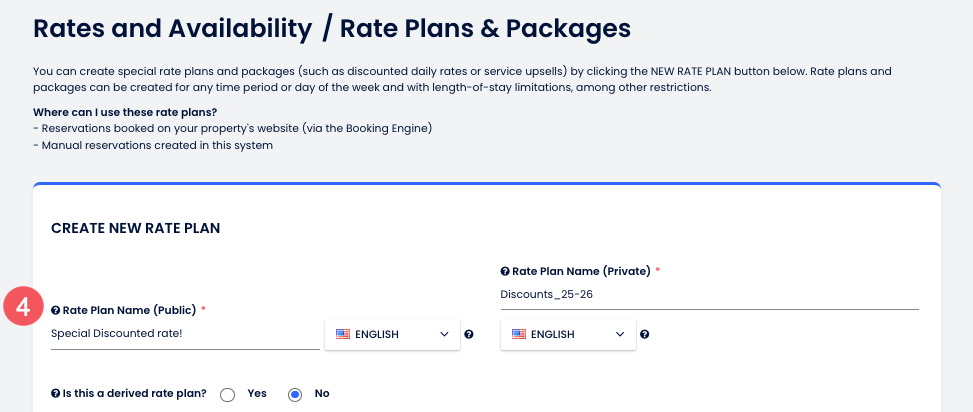Click help icon beside Rate Plan Name (Private)
Viewport: 973px width, 412px height.
505,271
